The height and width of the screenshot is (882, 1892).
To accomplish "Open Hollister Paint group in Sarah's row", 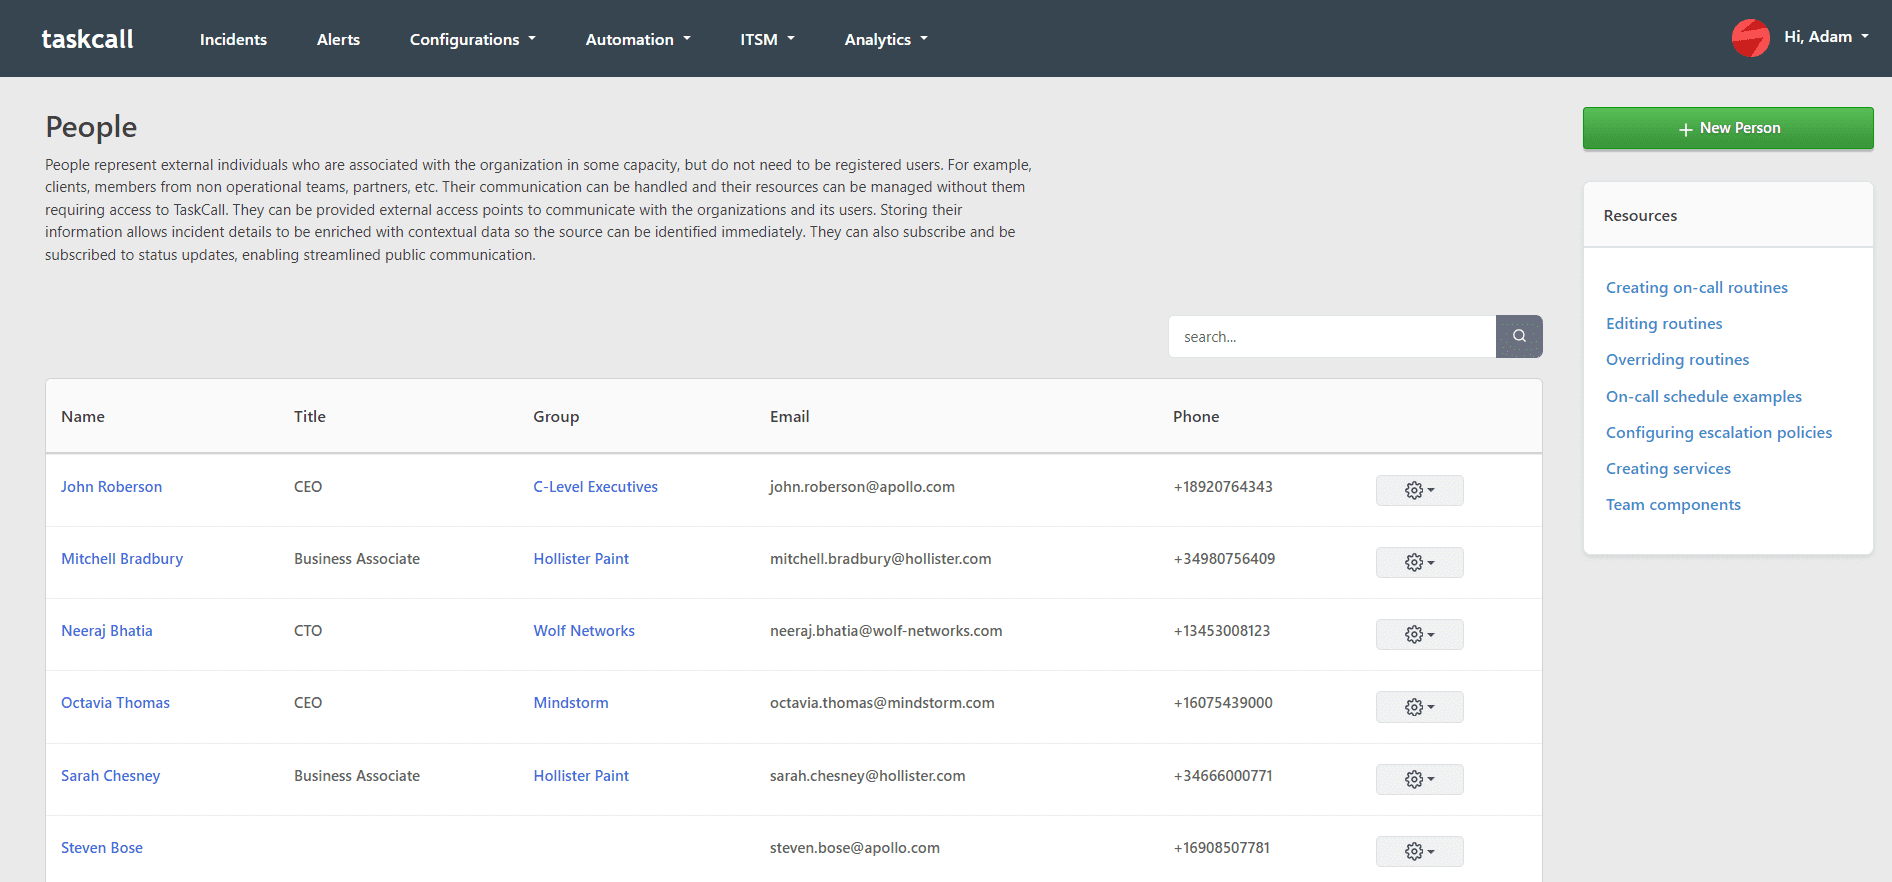I will click(581, 776).
